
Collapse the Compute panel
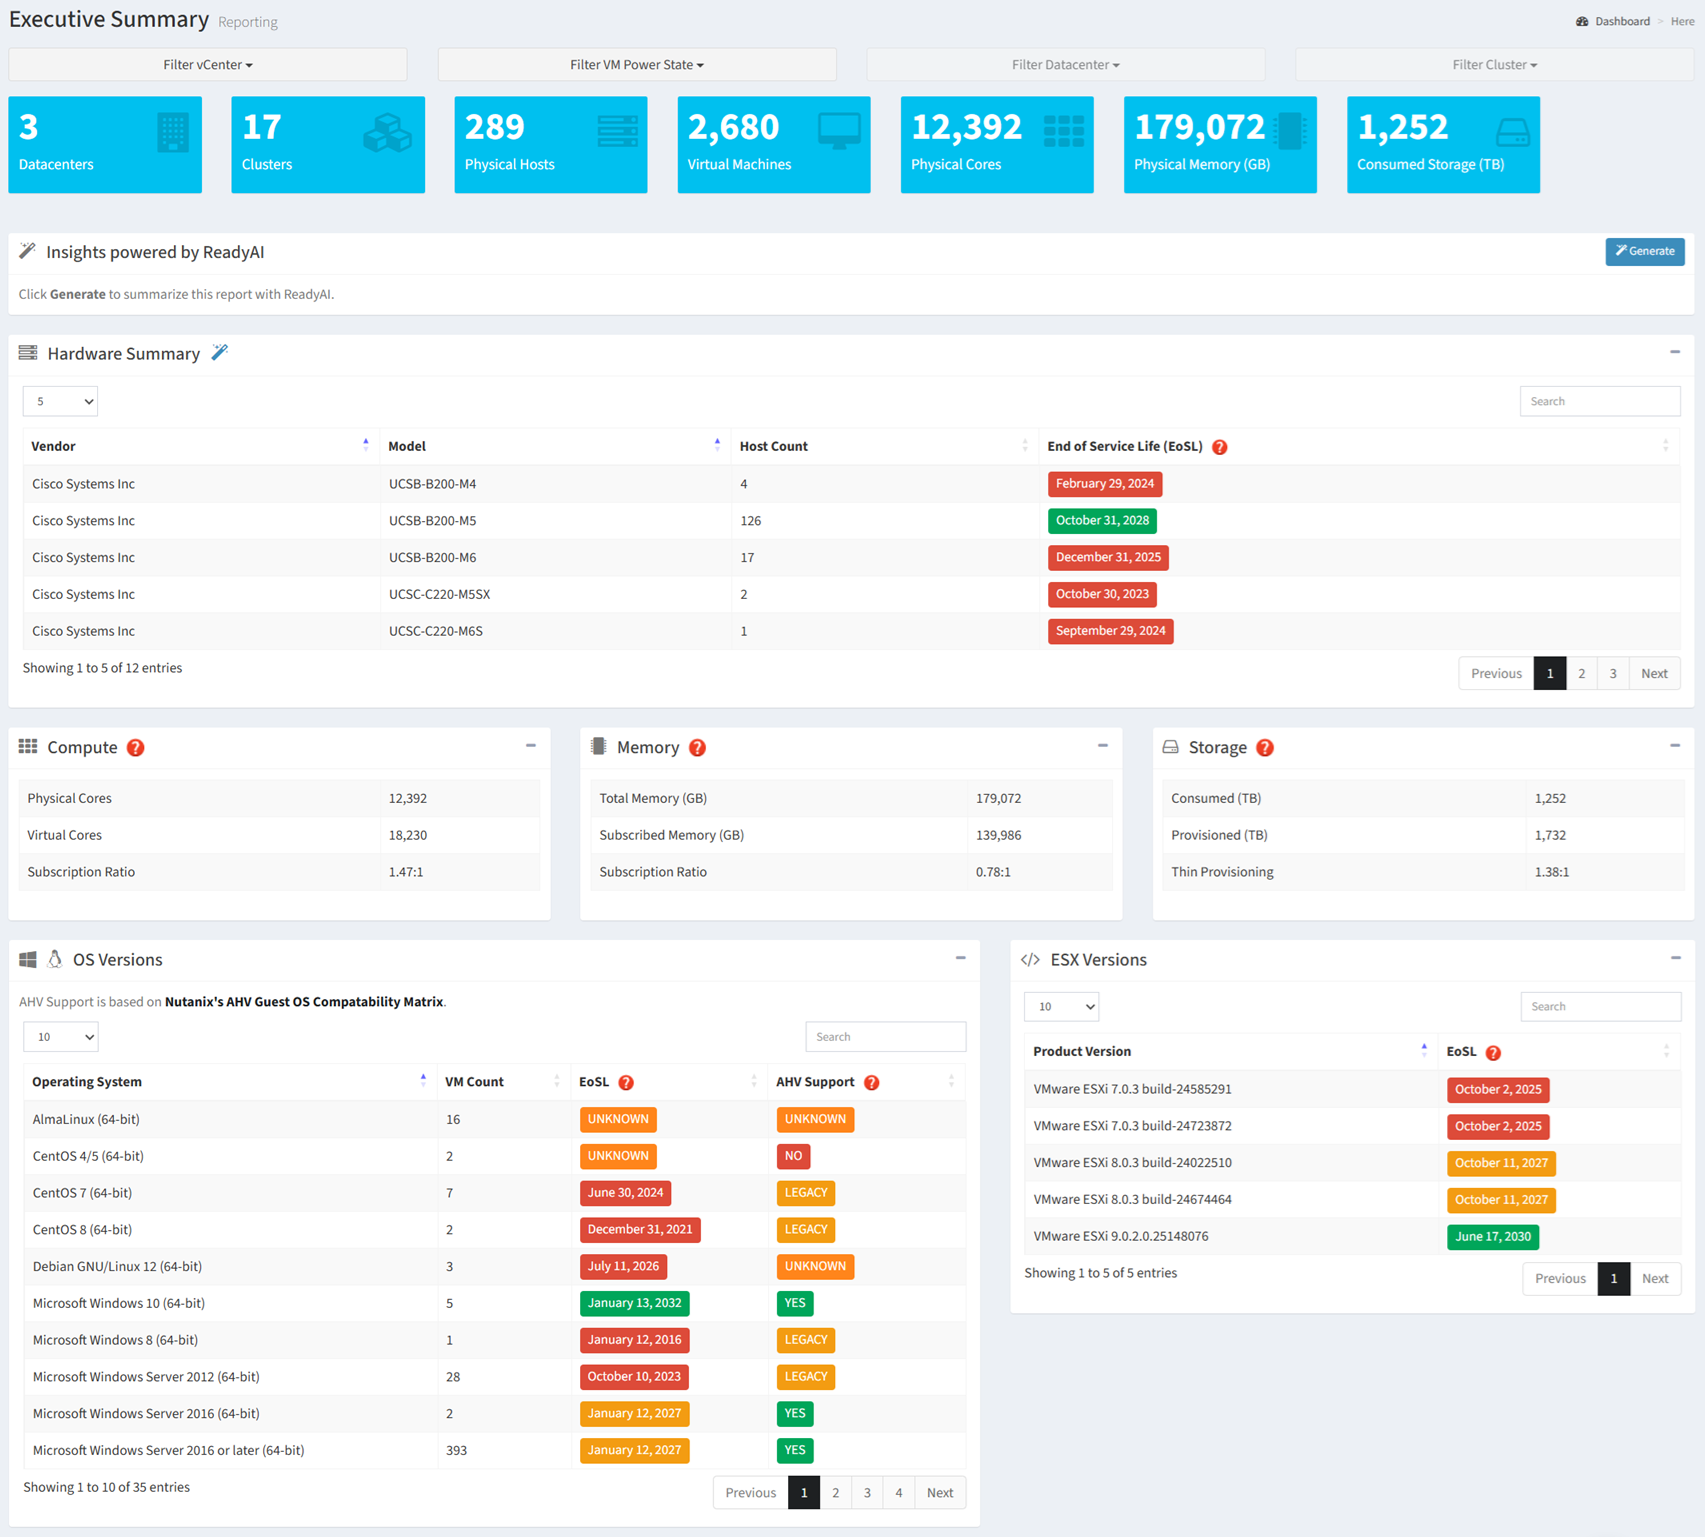click(x=531, y=746)
